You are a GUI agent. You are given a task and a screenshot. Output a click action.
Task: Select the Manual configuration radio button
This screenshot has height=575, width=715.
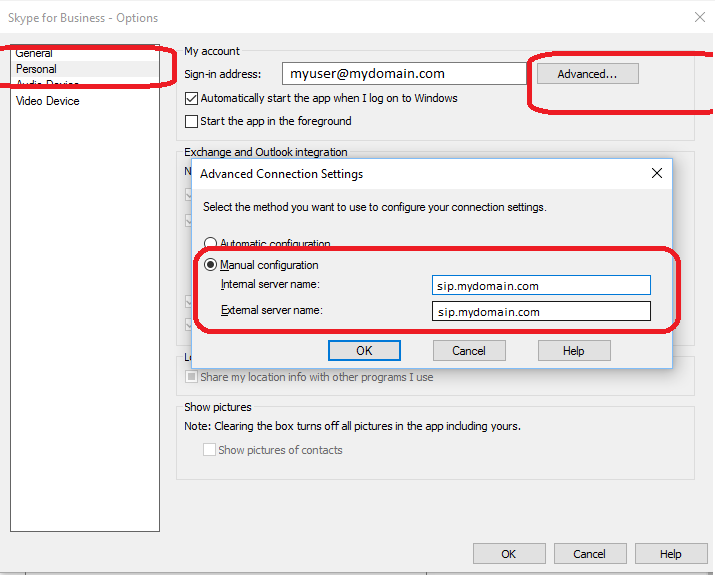pos(210,265)
